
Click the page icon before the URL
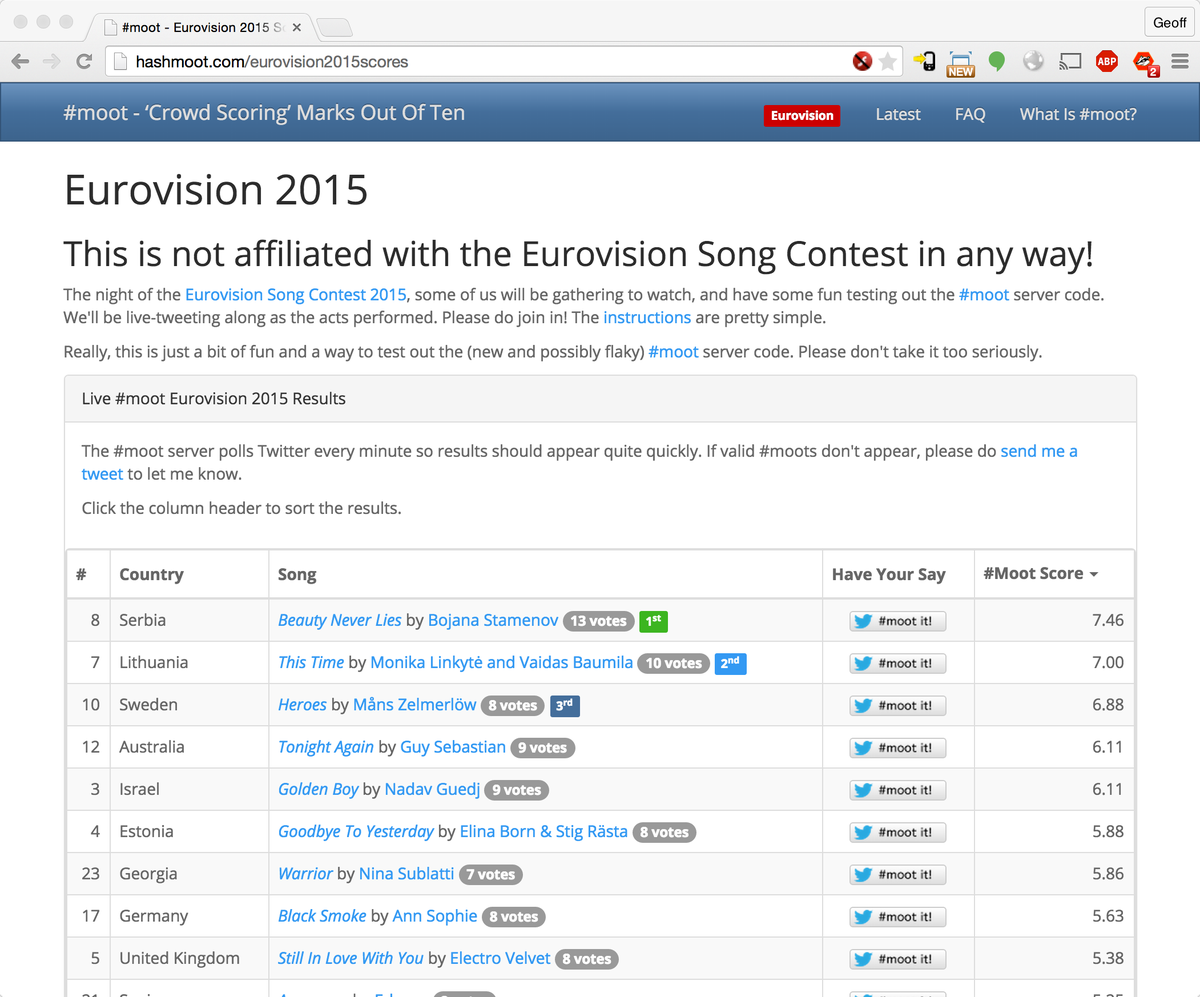click(120, 62)
